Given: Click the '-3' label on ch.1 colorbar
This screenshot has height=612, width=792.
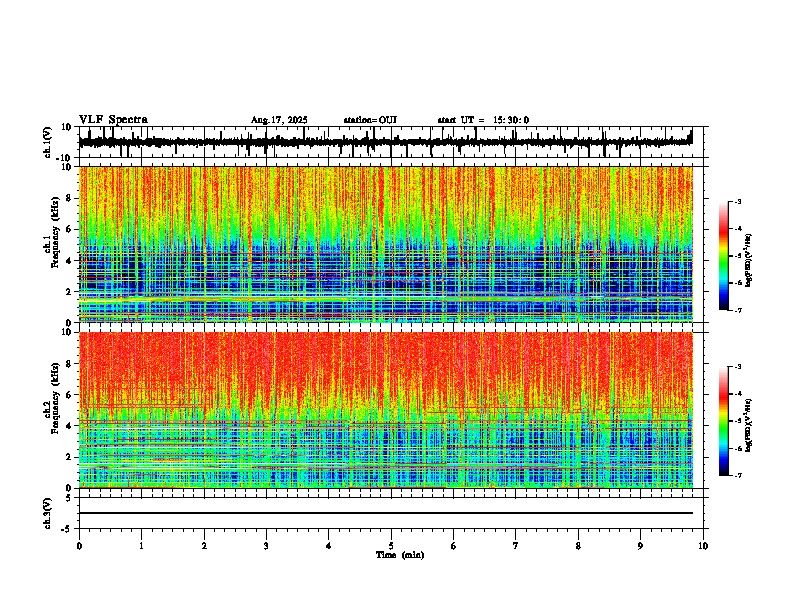Looking at the screenshot, I should [738, 201].
